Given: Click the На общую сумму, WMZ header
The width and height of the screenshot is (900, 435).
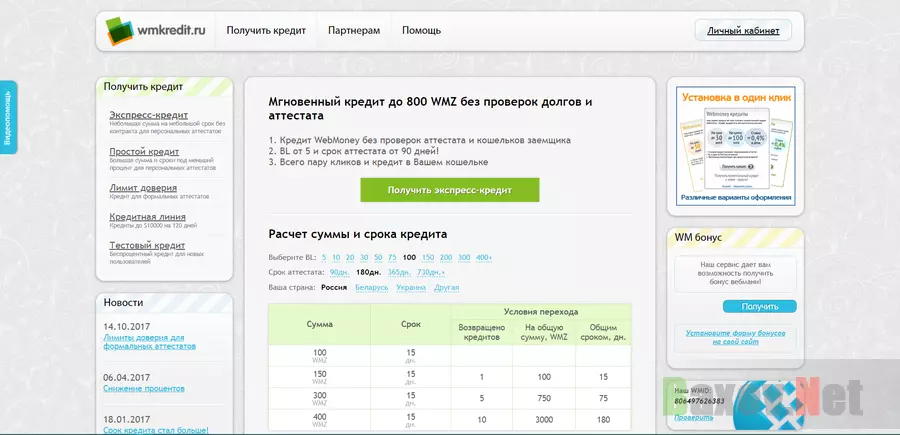Looking at the screenshot, I should click(544, 332).
